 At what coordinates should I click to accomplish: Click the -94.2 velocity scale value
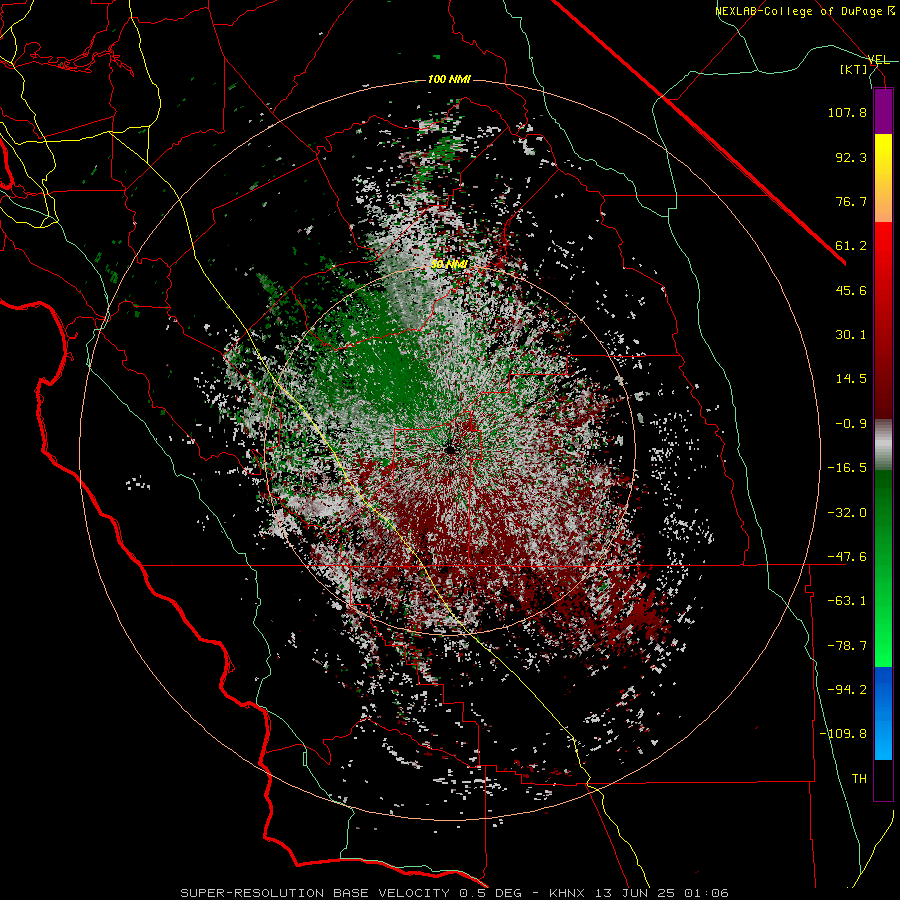click(x=847, y=689)
